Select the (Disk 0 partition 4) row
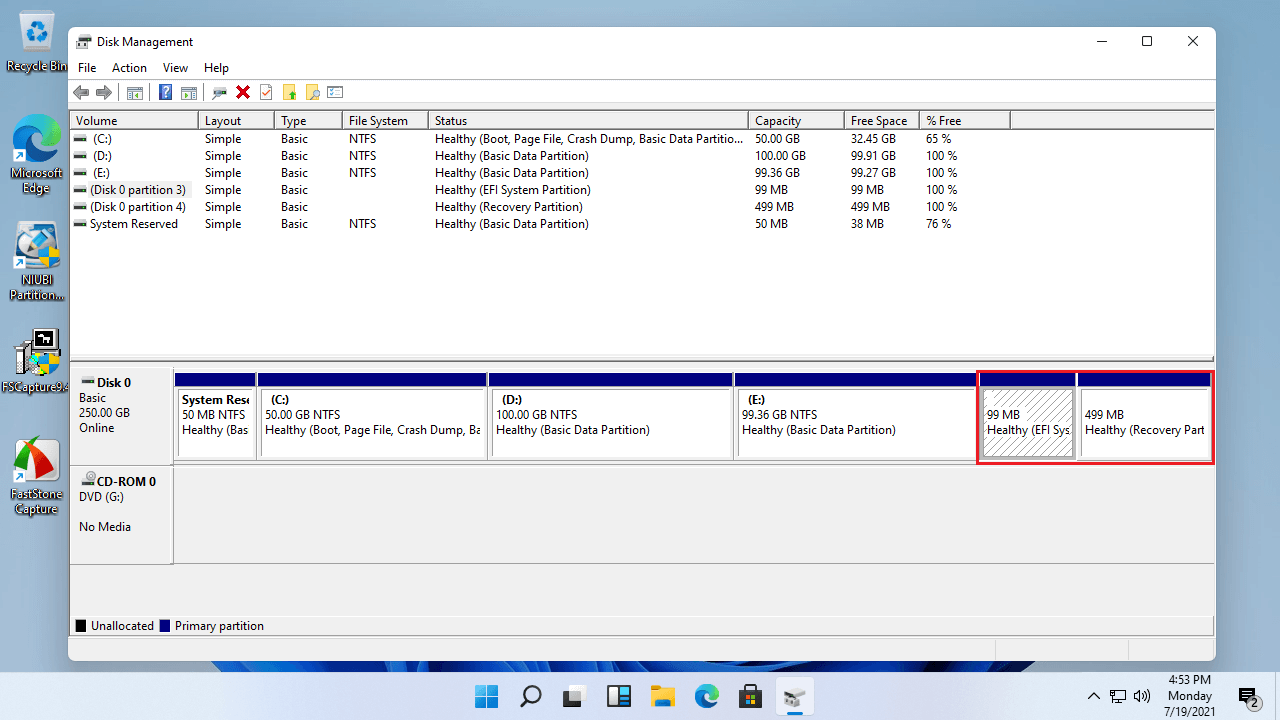The height and width of the screenshot is (720, 1280). click(x=137, y=207)
